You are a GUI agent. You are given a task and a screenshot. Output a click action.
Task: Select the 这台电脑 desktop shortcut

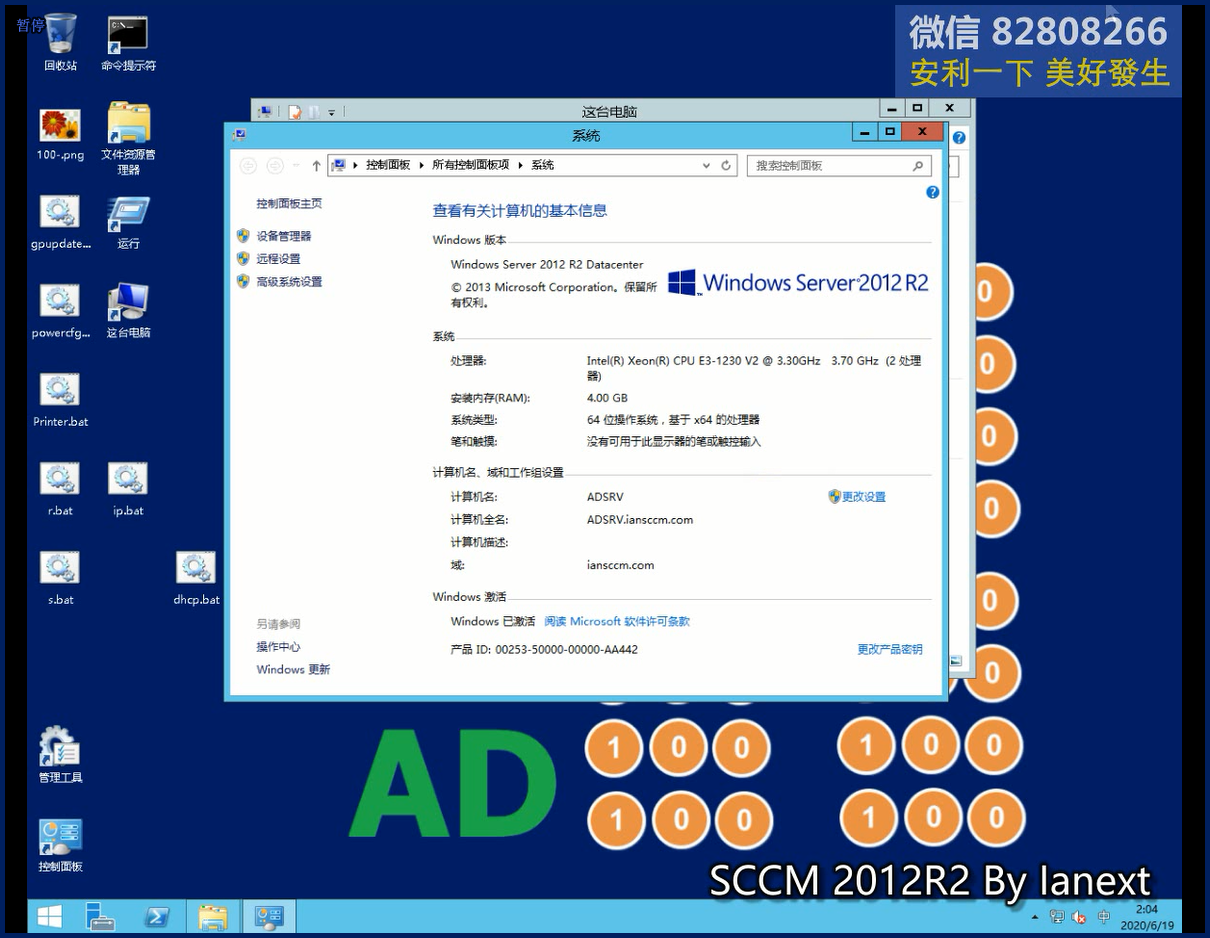[x=128, y=311]
